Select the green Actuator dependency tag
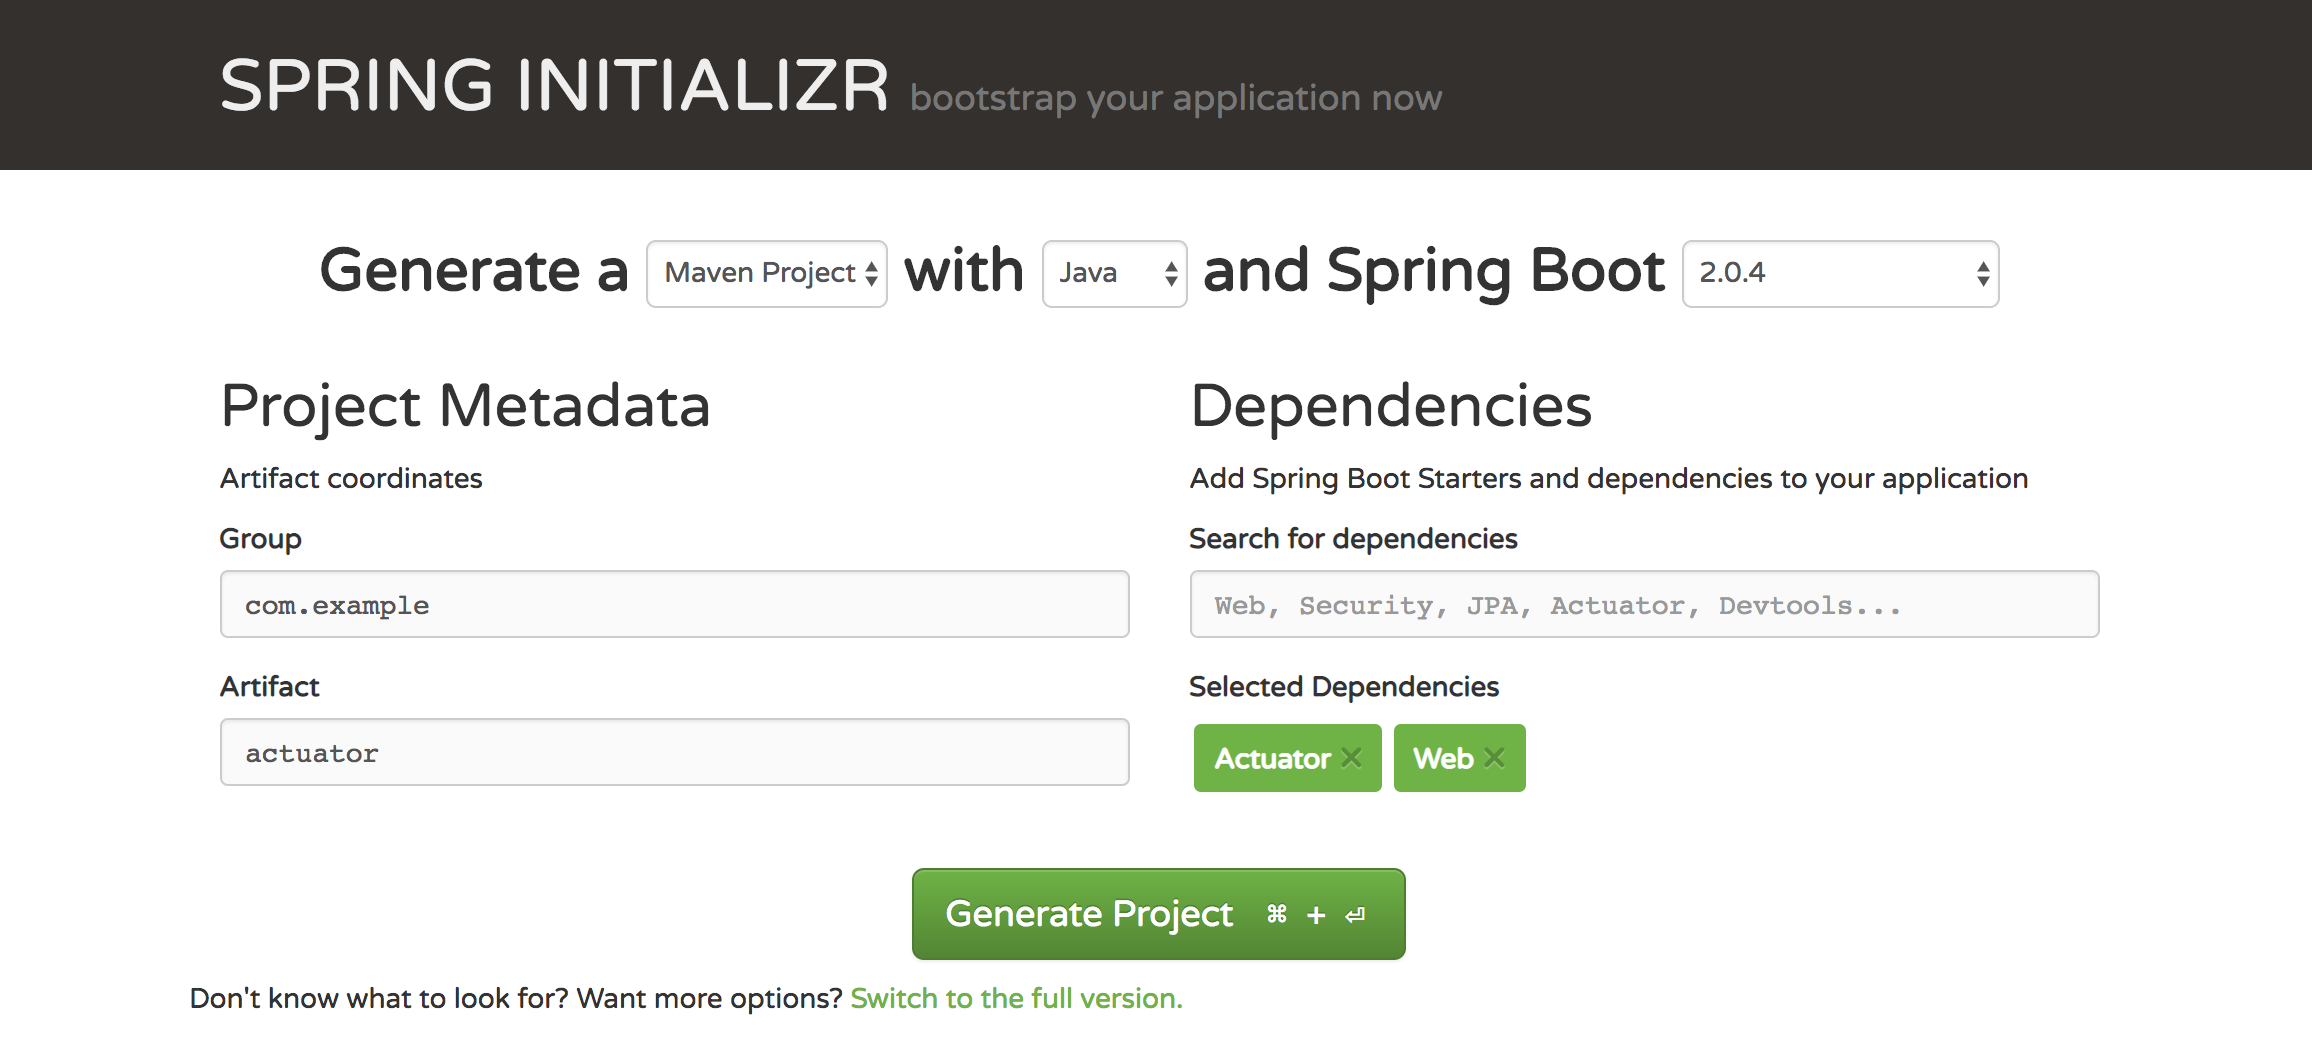Image resolution: width=2312 pixels, height=1064 pixels. pos(1270,758)
